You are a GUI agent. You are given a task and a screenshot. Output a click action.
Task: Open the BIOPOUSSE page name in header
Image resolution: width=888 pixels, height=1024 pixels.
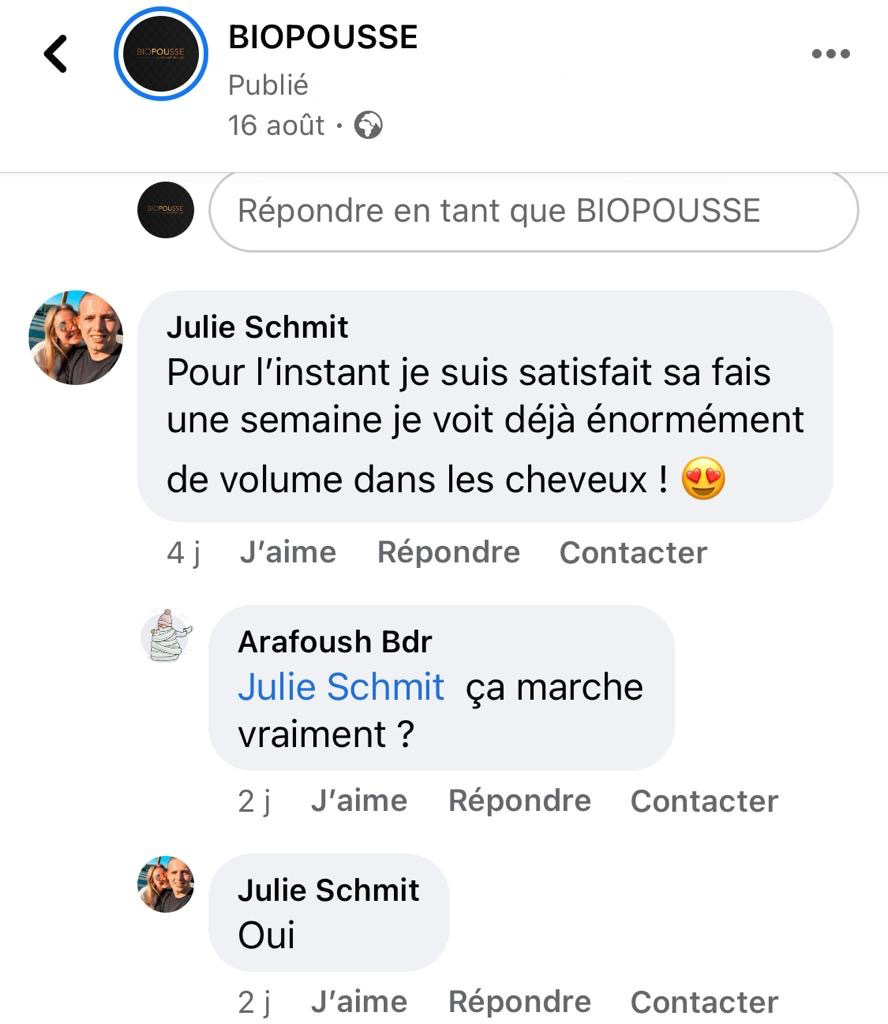point(323,37)
